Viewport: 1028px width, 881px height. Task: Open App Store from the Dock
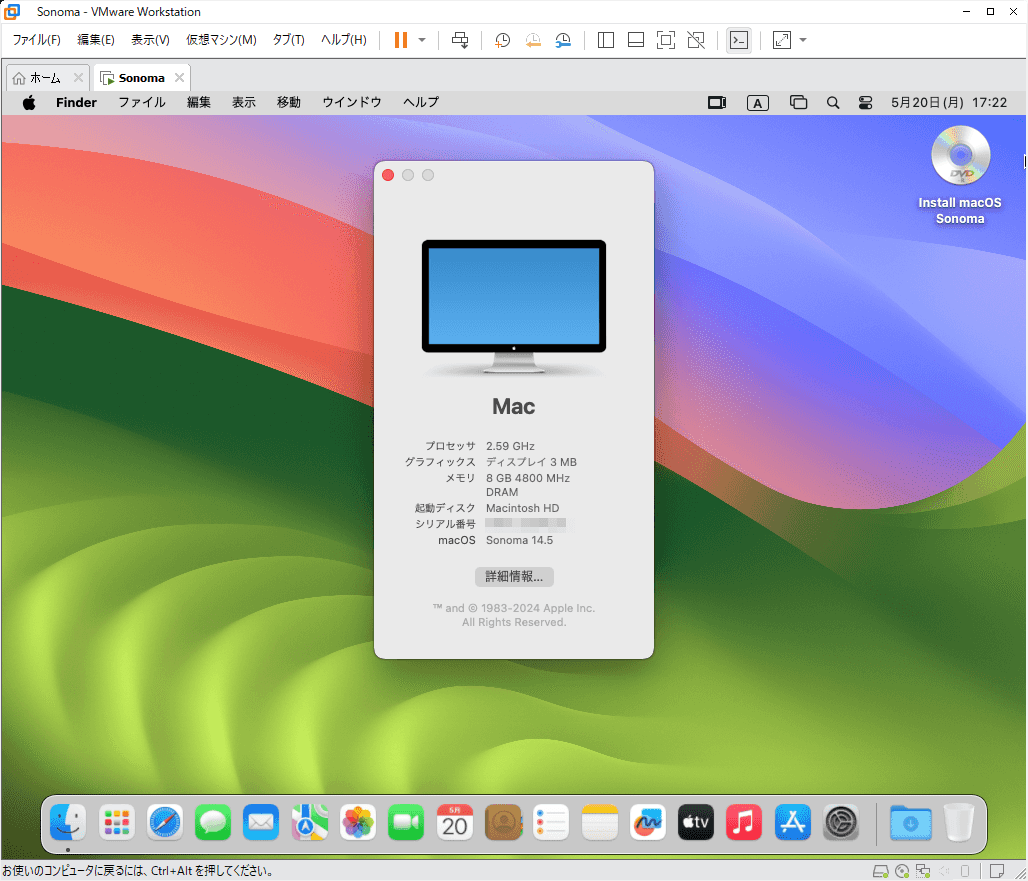coord(793,822)
